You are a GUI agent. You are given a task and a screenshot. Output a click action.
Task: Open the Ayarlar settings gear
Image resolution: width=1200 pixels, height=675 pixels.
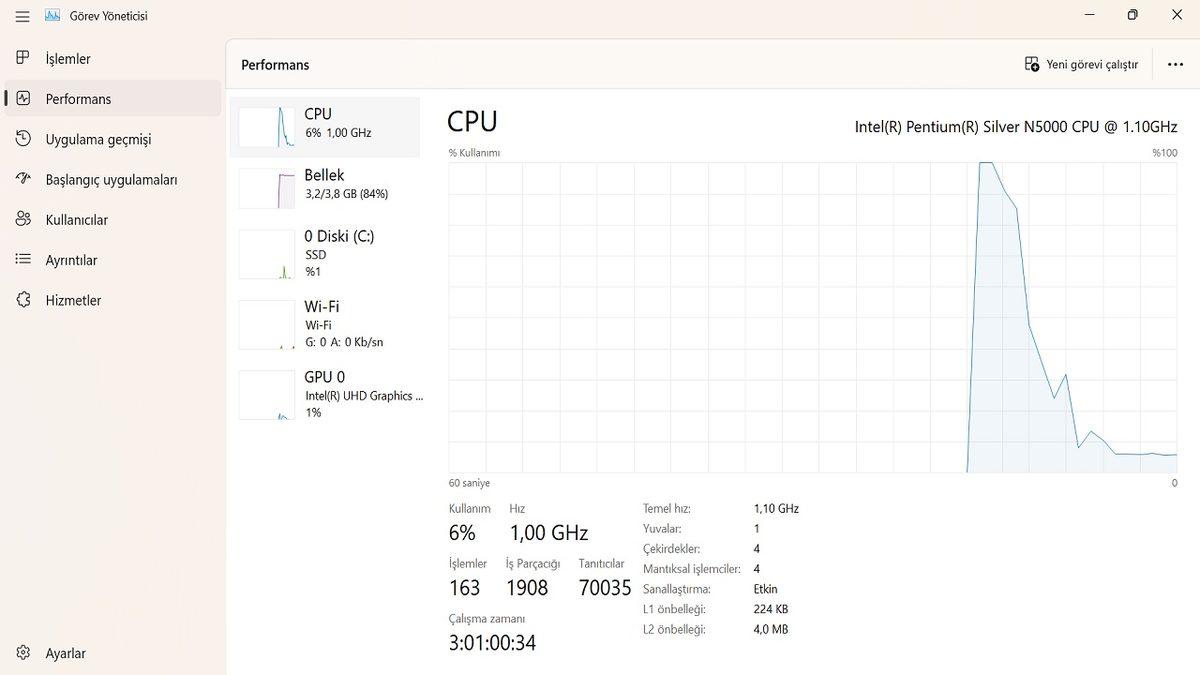point(23,653)
